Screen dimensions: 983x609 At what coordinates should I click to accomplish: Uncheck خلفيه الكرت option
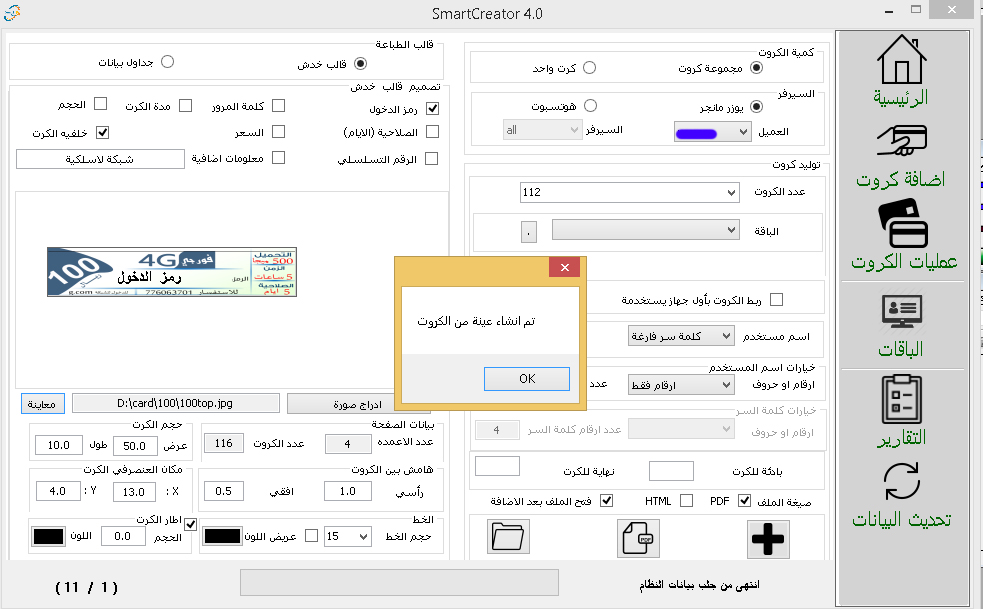(x=104, y=132)
